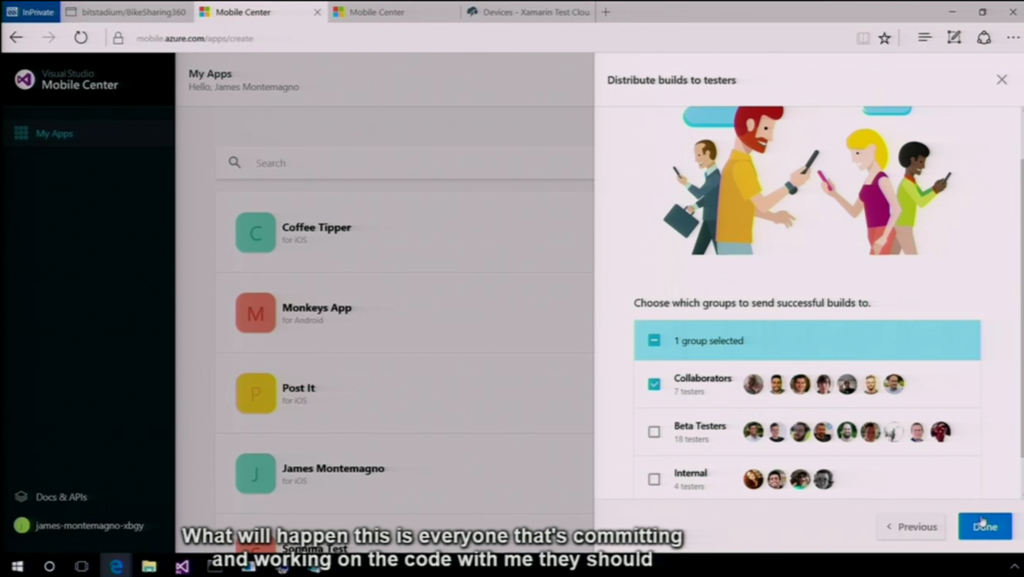Click the Done button
The image size is (1024, 577).
(985, 526)
